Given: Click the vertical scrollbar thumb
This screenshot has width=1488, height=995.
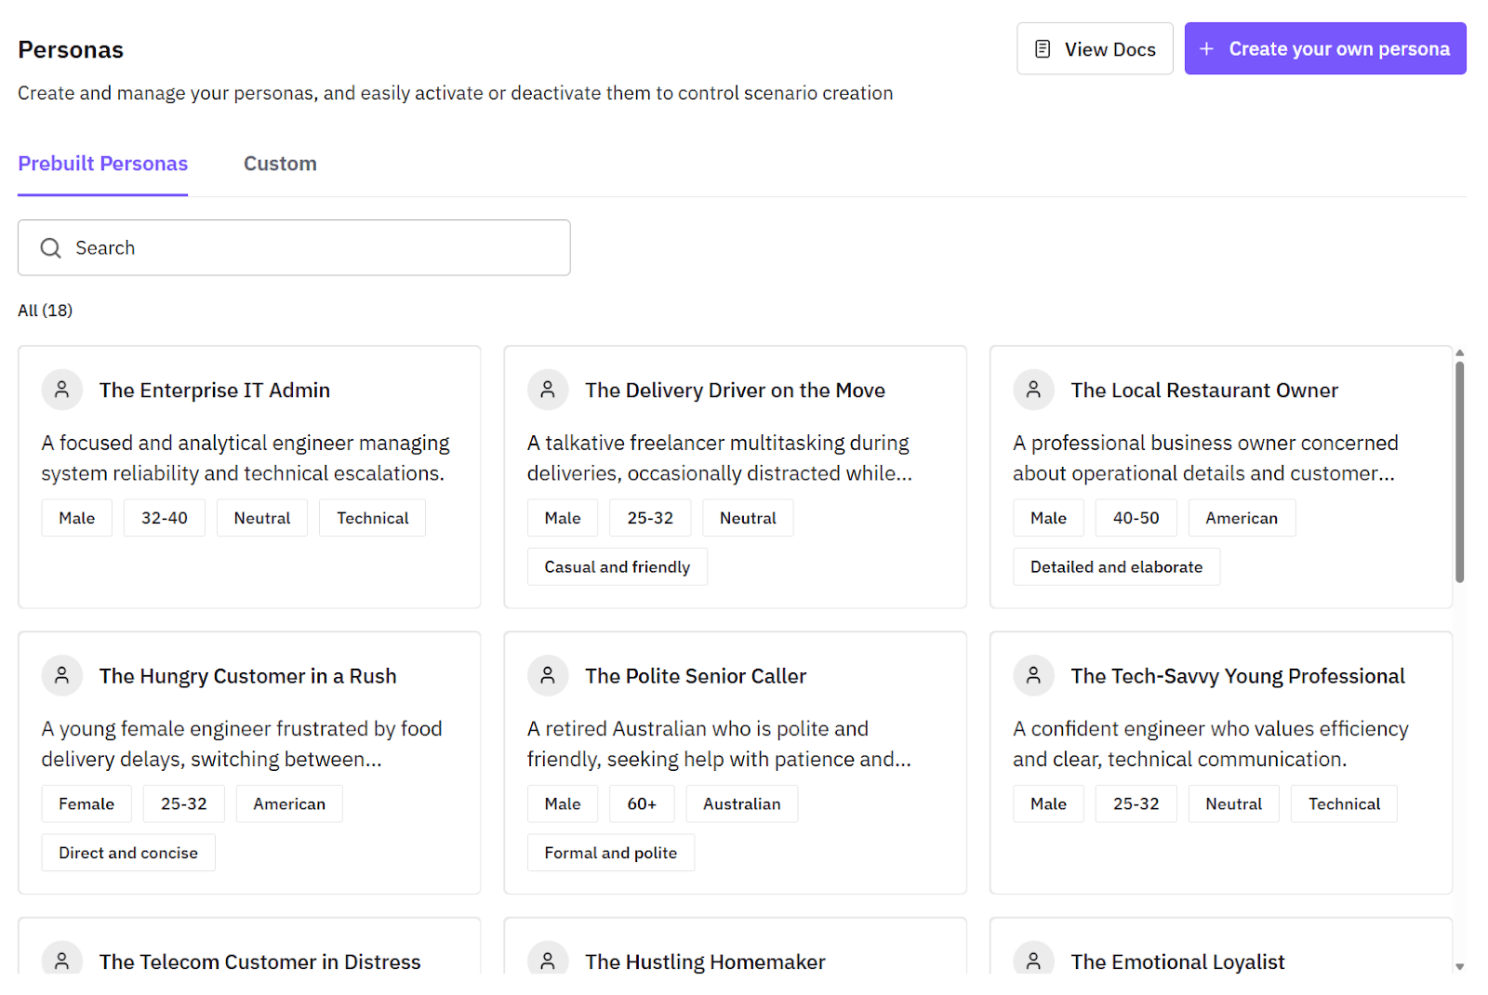Looking at the screenshot, I should tap(1460, 470).
